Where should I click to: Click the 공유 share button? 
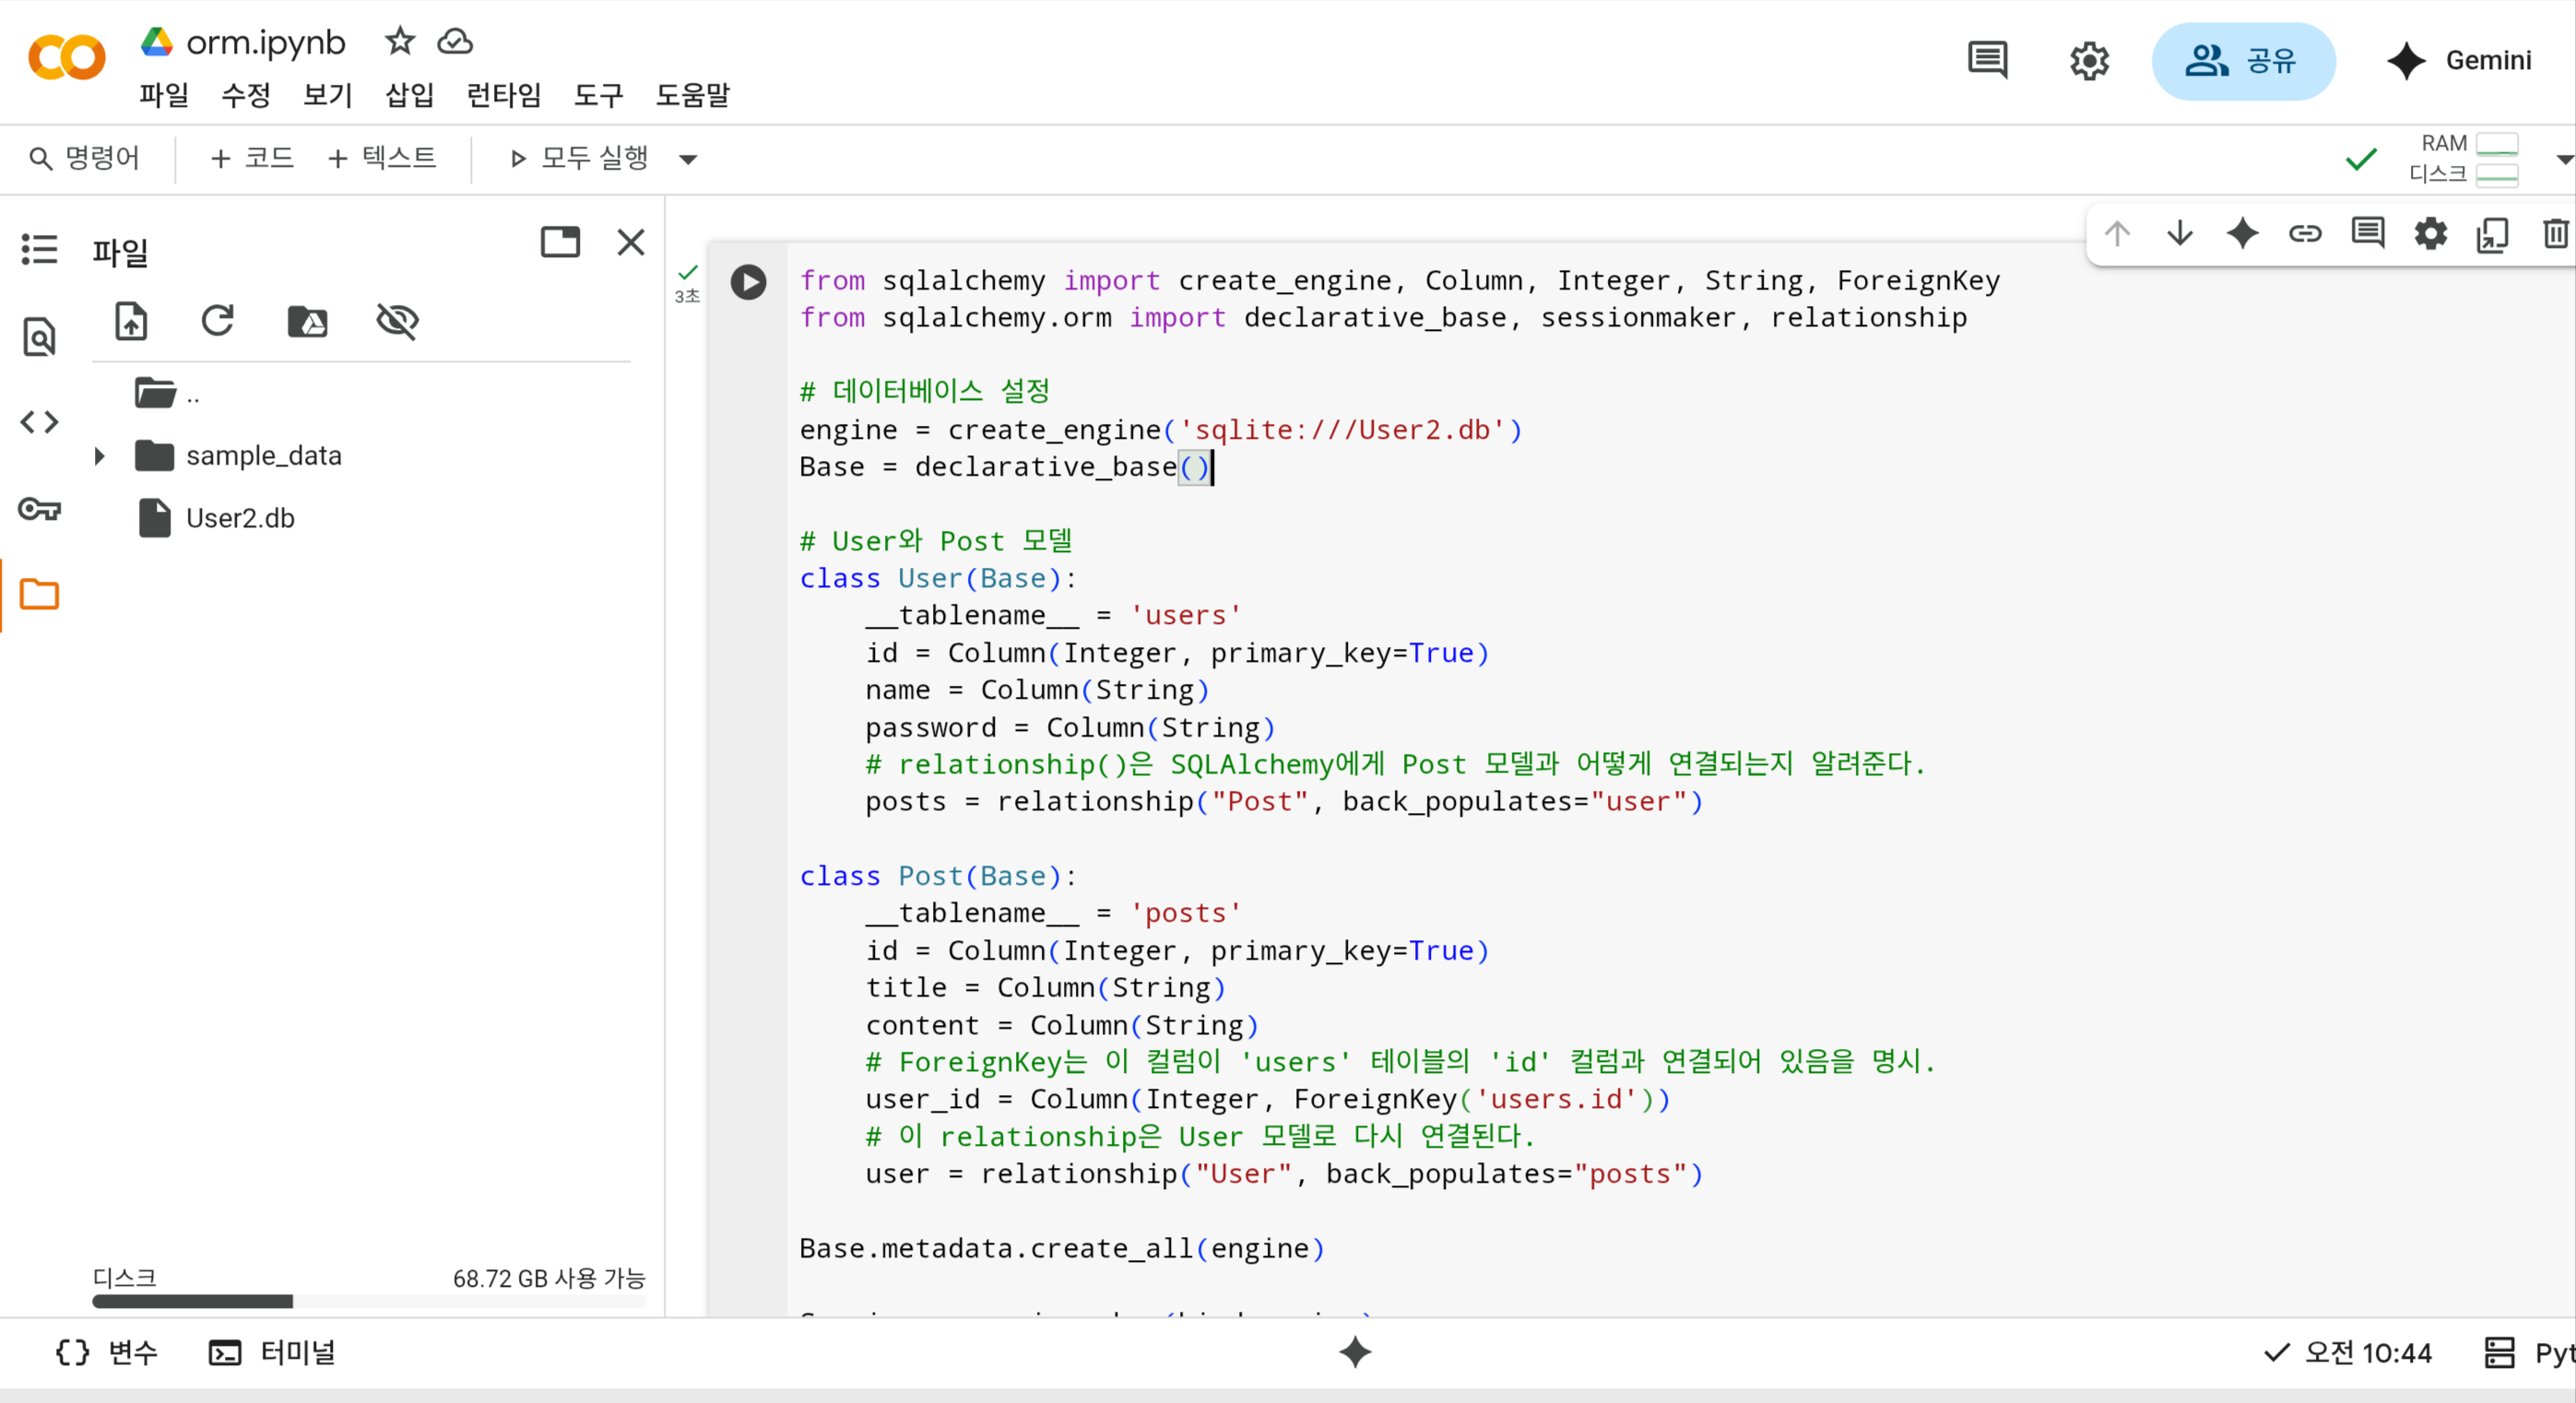click(2243, 61)
